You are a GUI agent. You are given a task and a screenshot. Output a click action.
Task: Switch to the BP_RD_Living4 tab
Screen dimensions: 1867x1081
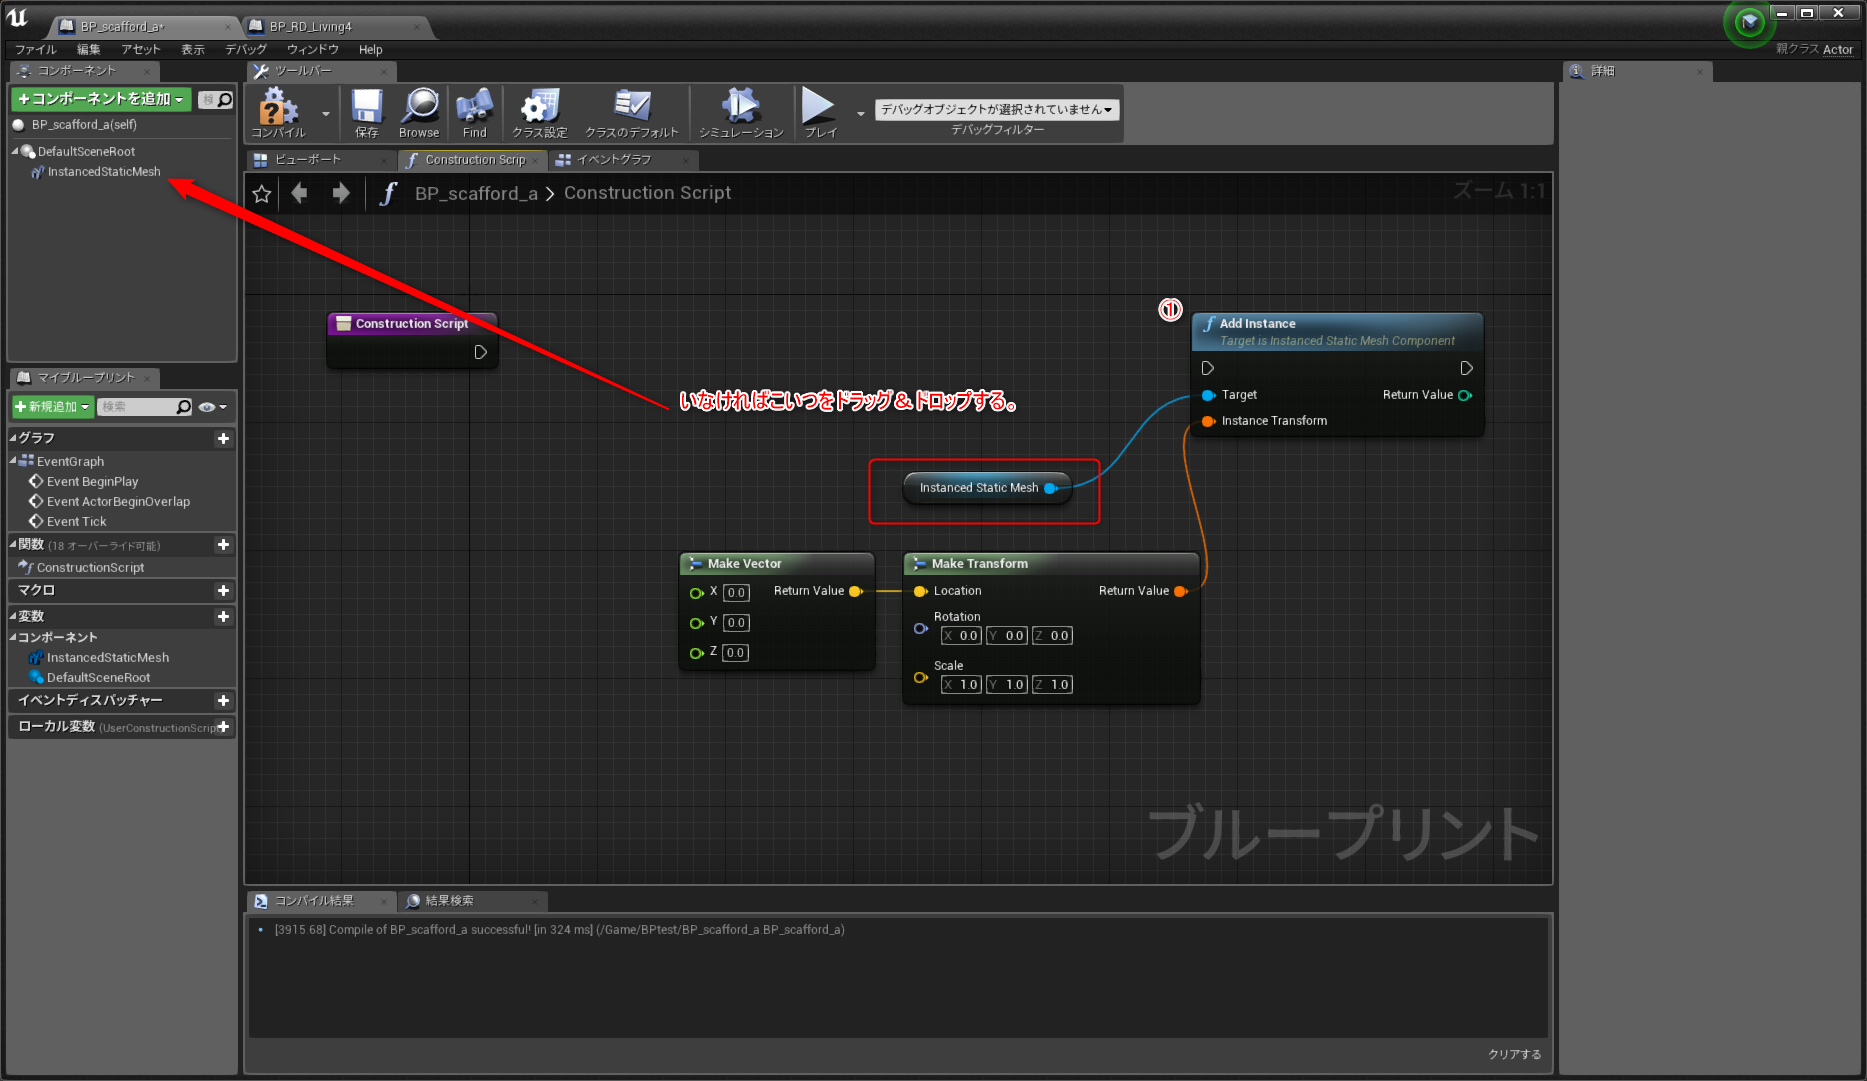point(338,27)
